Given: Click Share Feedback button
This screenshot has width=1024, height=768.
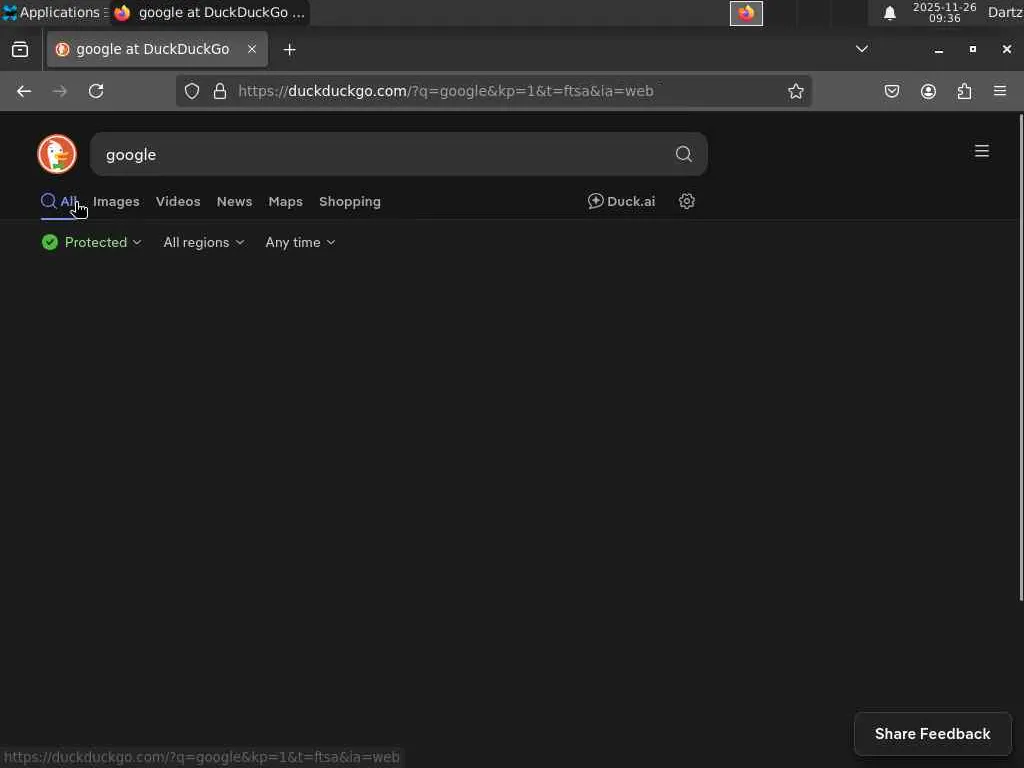Looking at the screenshot, I should (933, 734).
